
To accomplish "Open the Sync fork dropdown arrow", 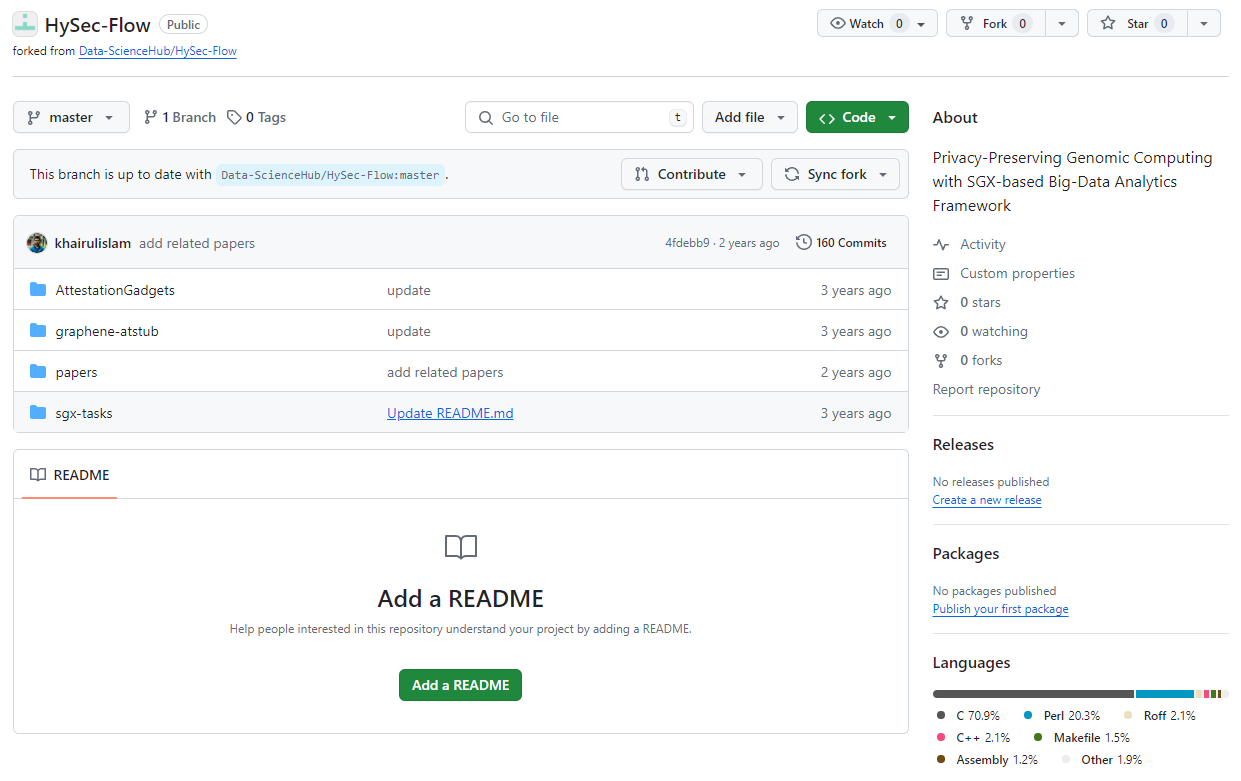I will 884,174.
